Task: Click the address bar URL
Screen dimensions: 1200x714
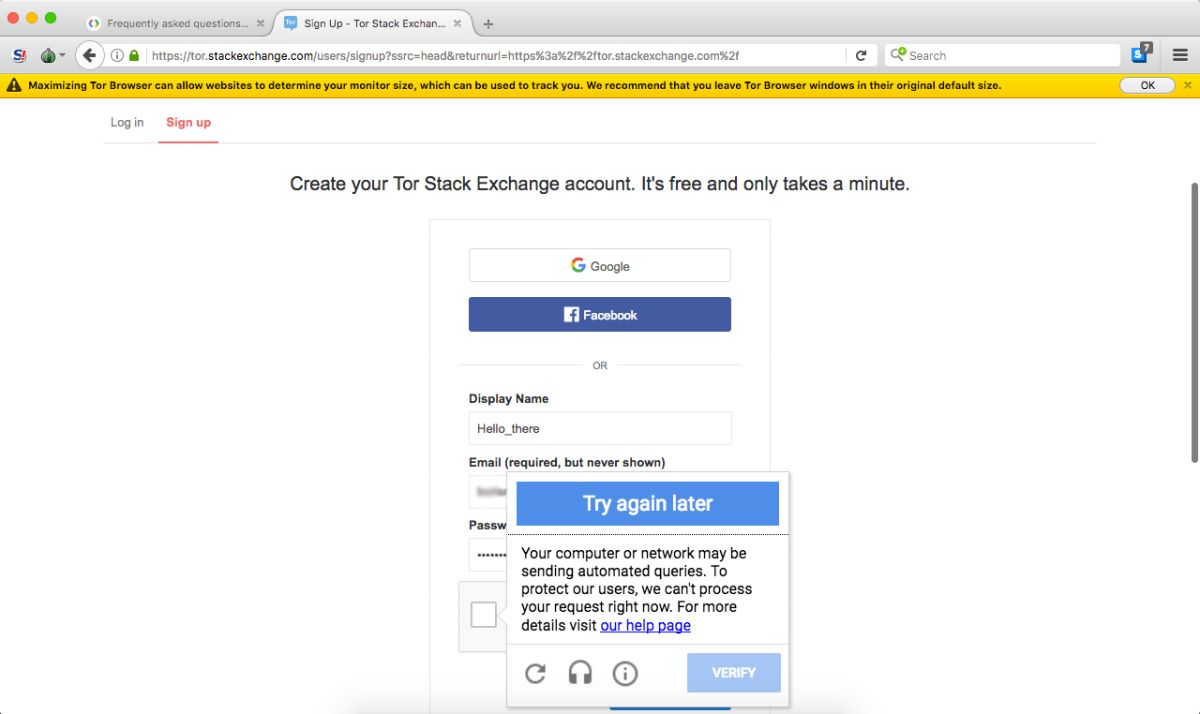Action: coord(445,56)
